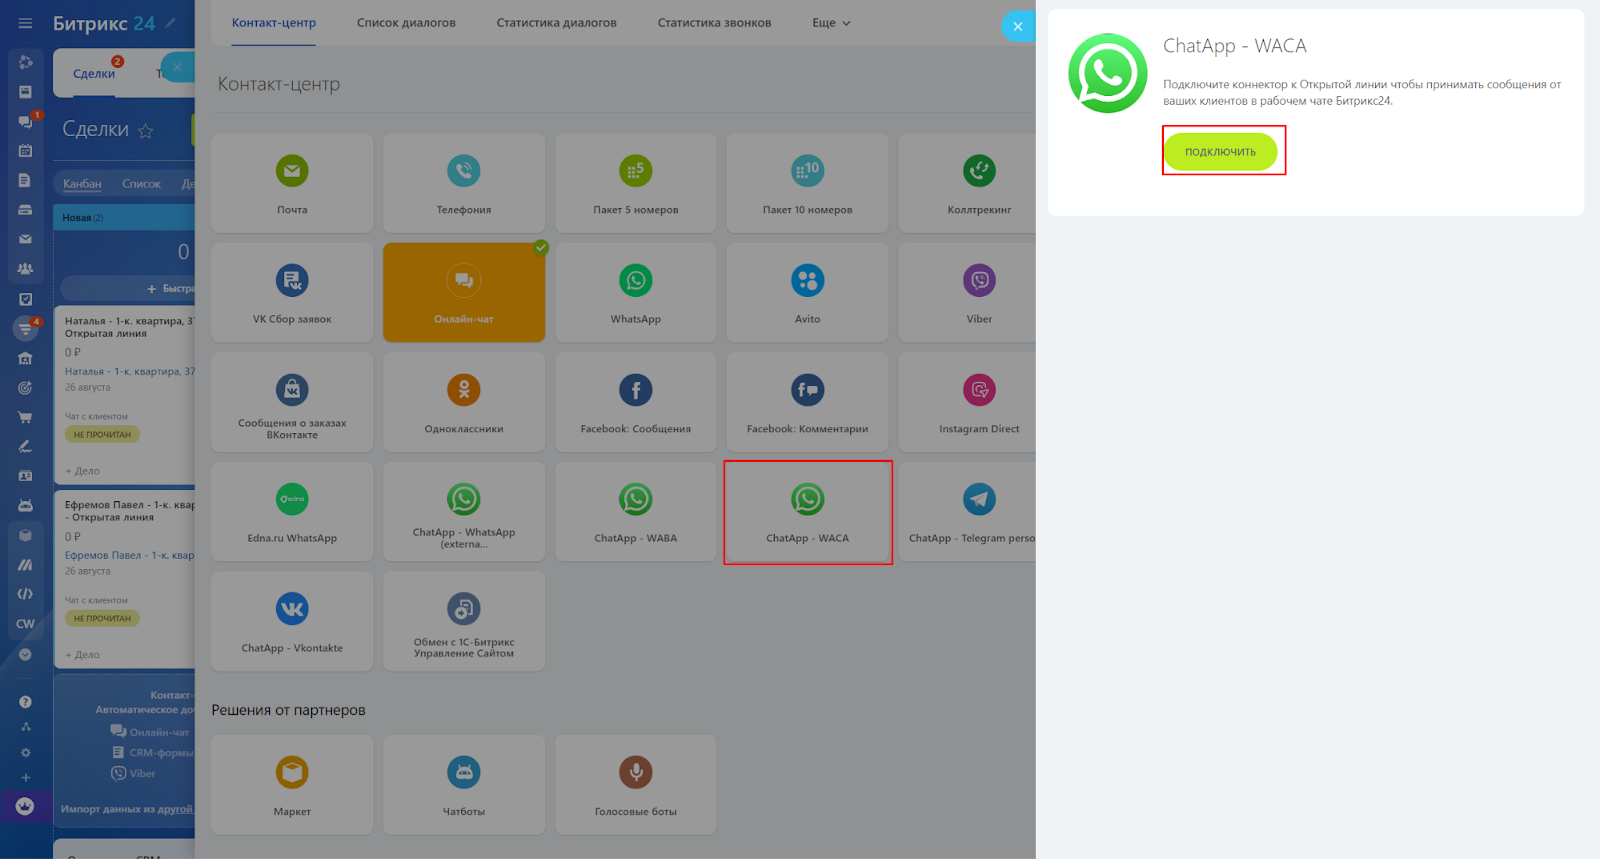
Task: Open the Чатботы partner tile
Action: point(464,785)
